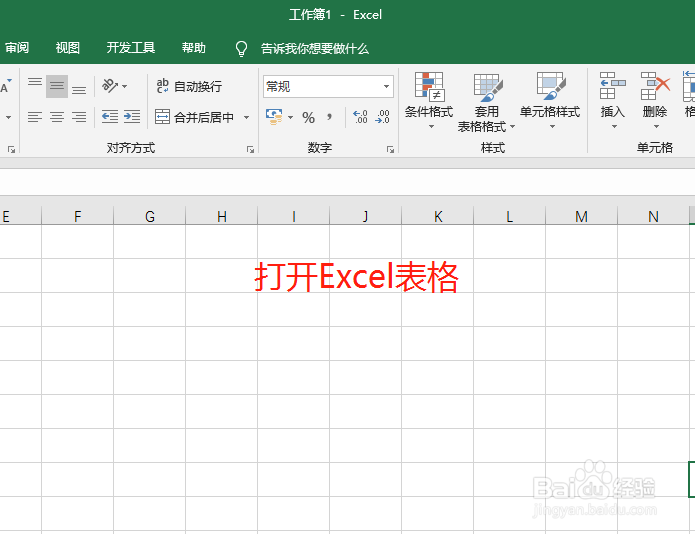Viewport: 695px width, 534px height.
Task: Select column I header
Action: click(x=294, y=216)
